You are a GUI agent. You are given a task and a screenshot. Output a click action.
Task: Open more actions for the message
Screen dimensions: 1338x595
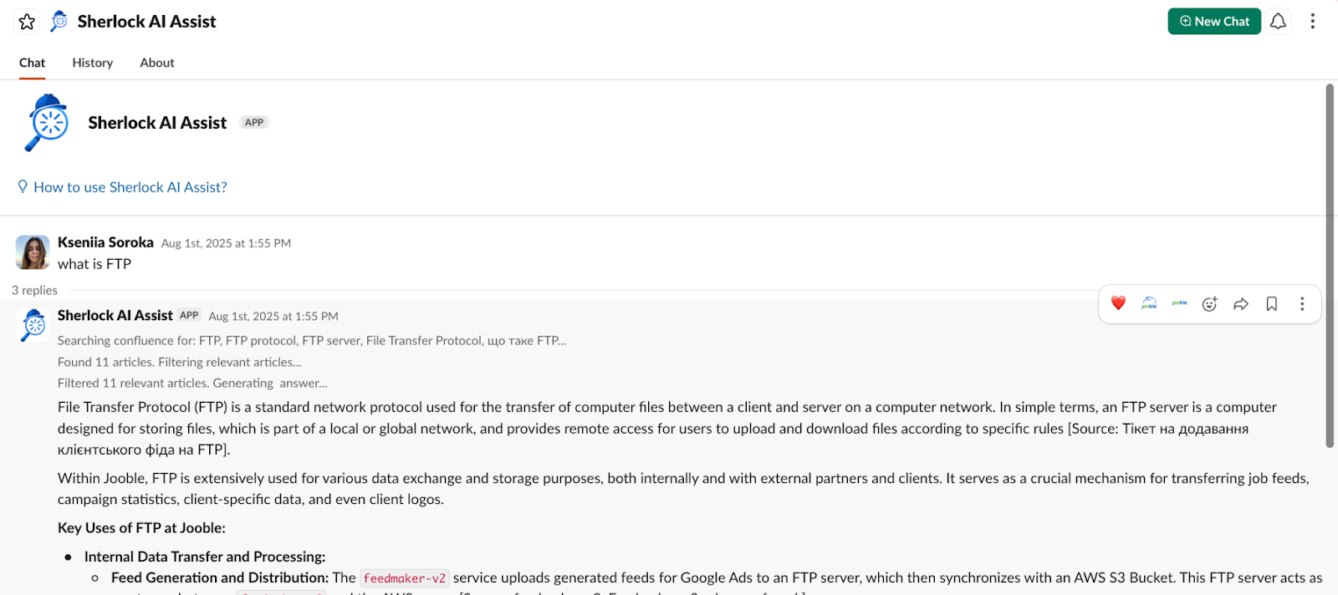(1302, 304)
